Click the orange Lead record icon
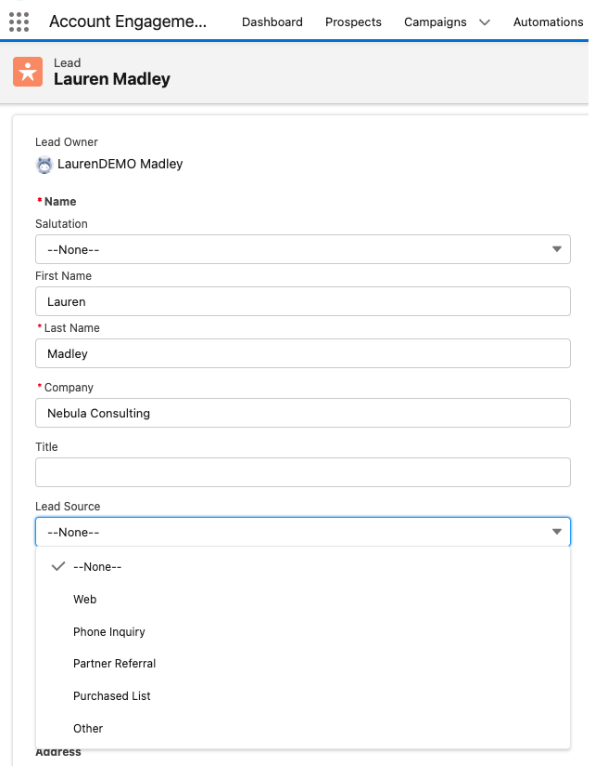 pyautogui.click(x=28, y=71)
